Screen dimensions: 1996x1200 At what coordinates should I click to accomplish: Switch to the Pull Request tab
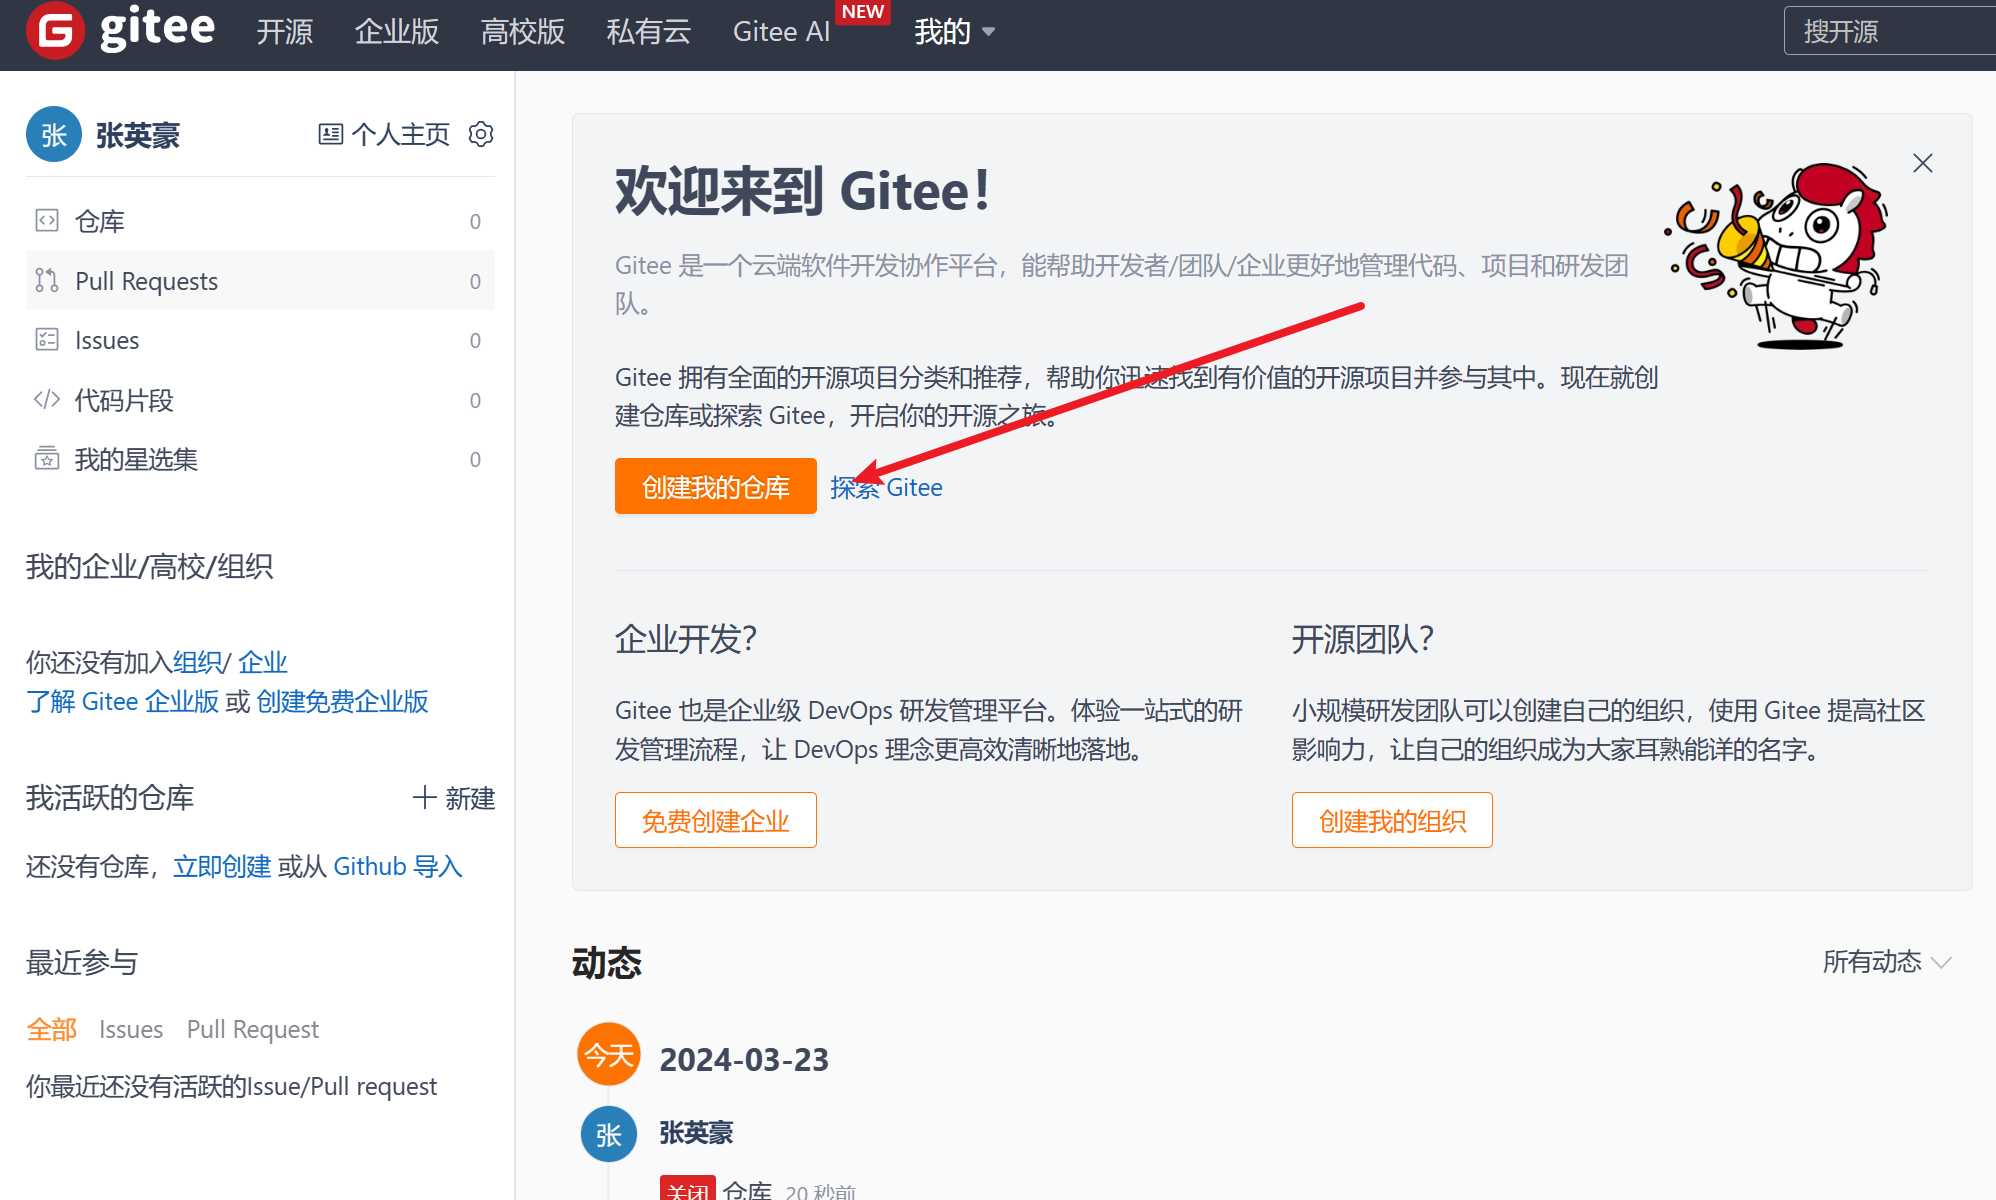point(252,1029)
